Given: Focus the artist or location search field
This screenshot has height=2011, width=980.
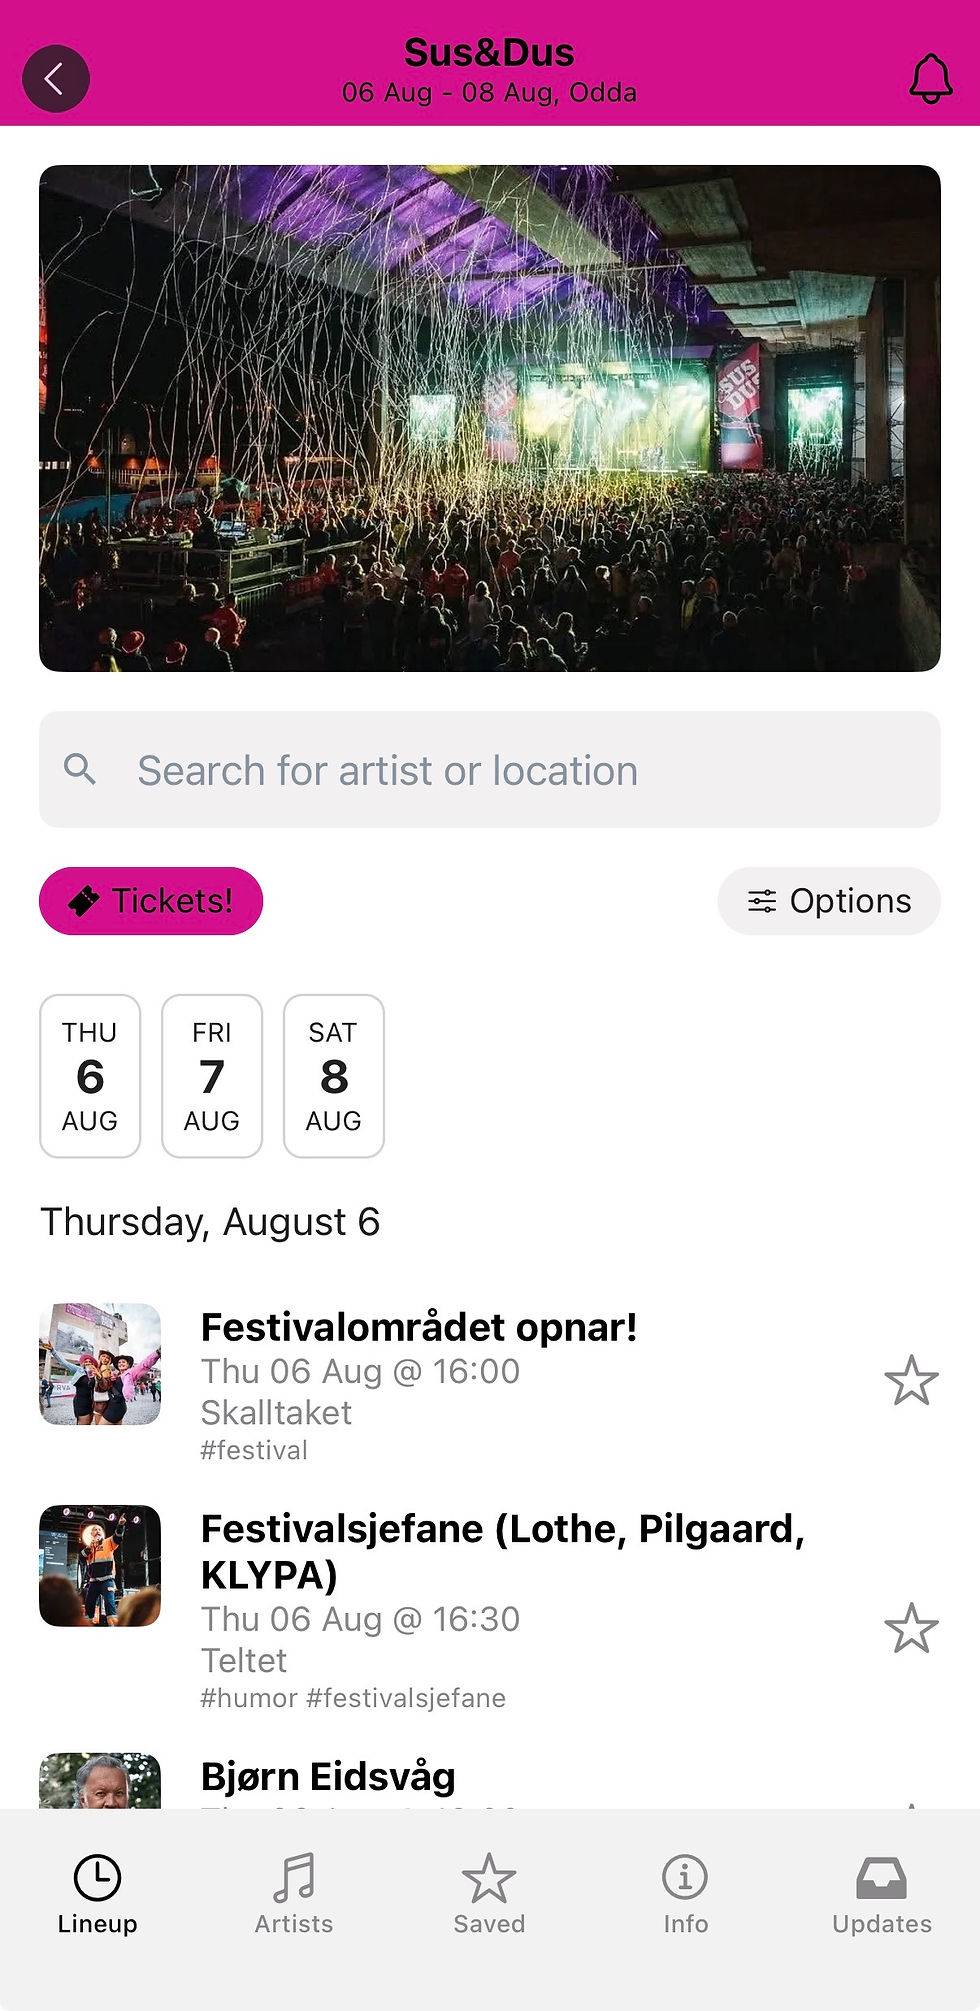Looking at the screenshot, I should tap(490, 770).
